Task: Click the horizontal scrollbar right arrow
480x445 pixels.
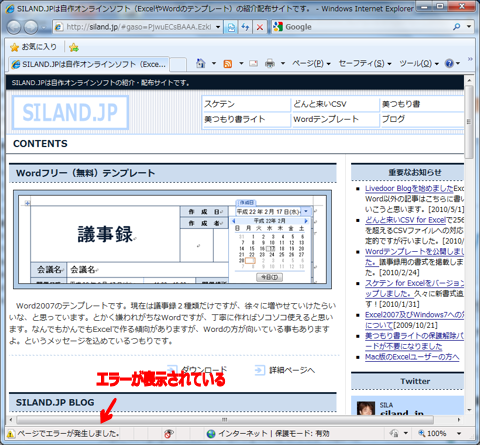Action: (x=459, y=420)
